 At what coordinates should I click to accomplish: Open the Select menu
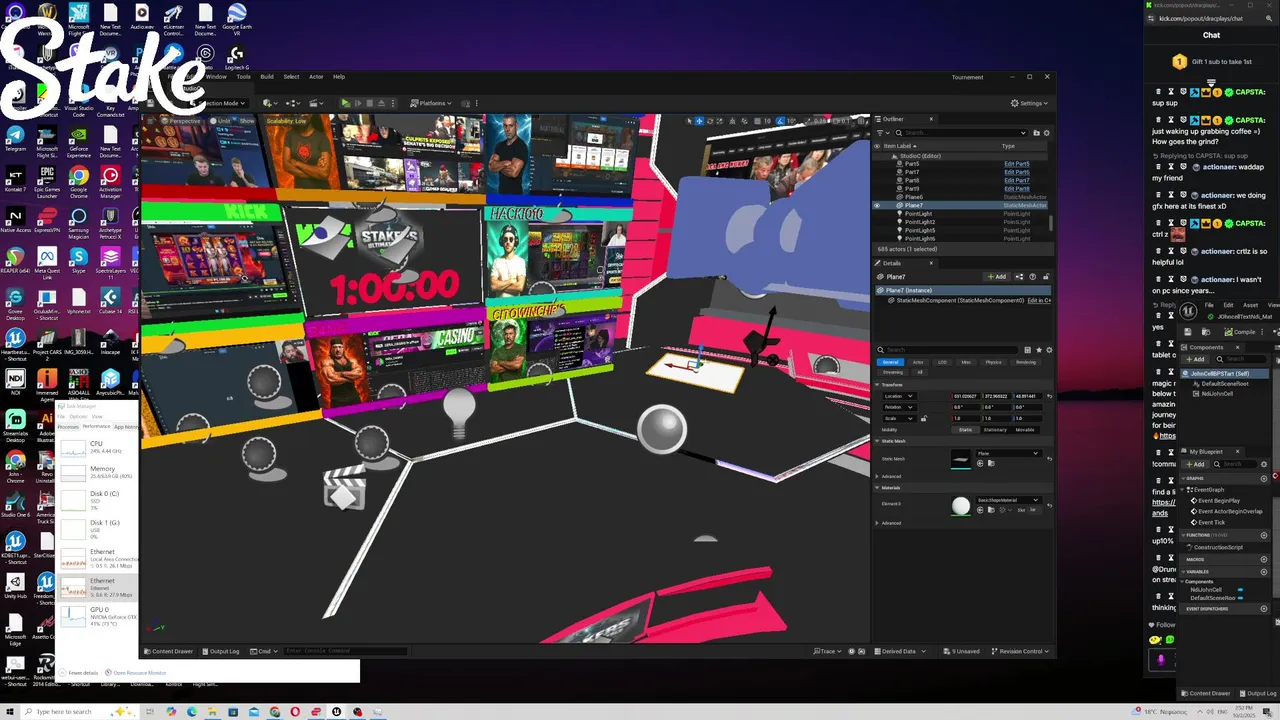pyautogui.click(x=291, y=77)
